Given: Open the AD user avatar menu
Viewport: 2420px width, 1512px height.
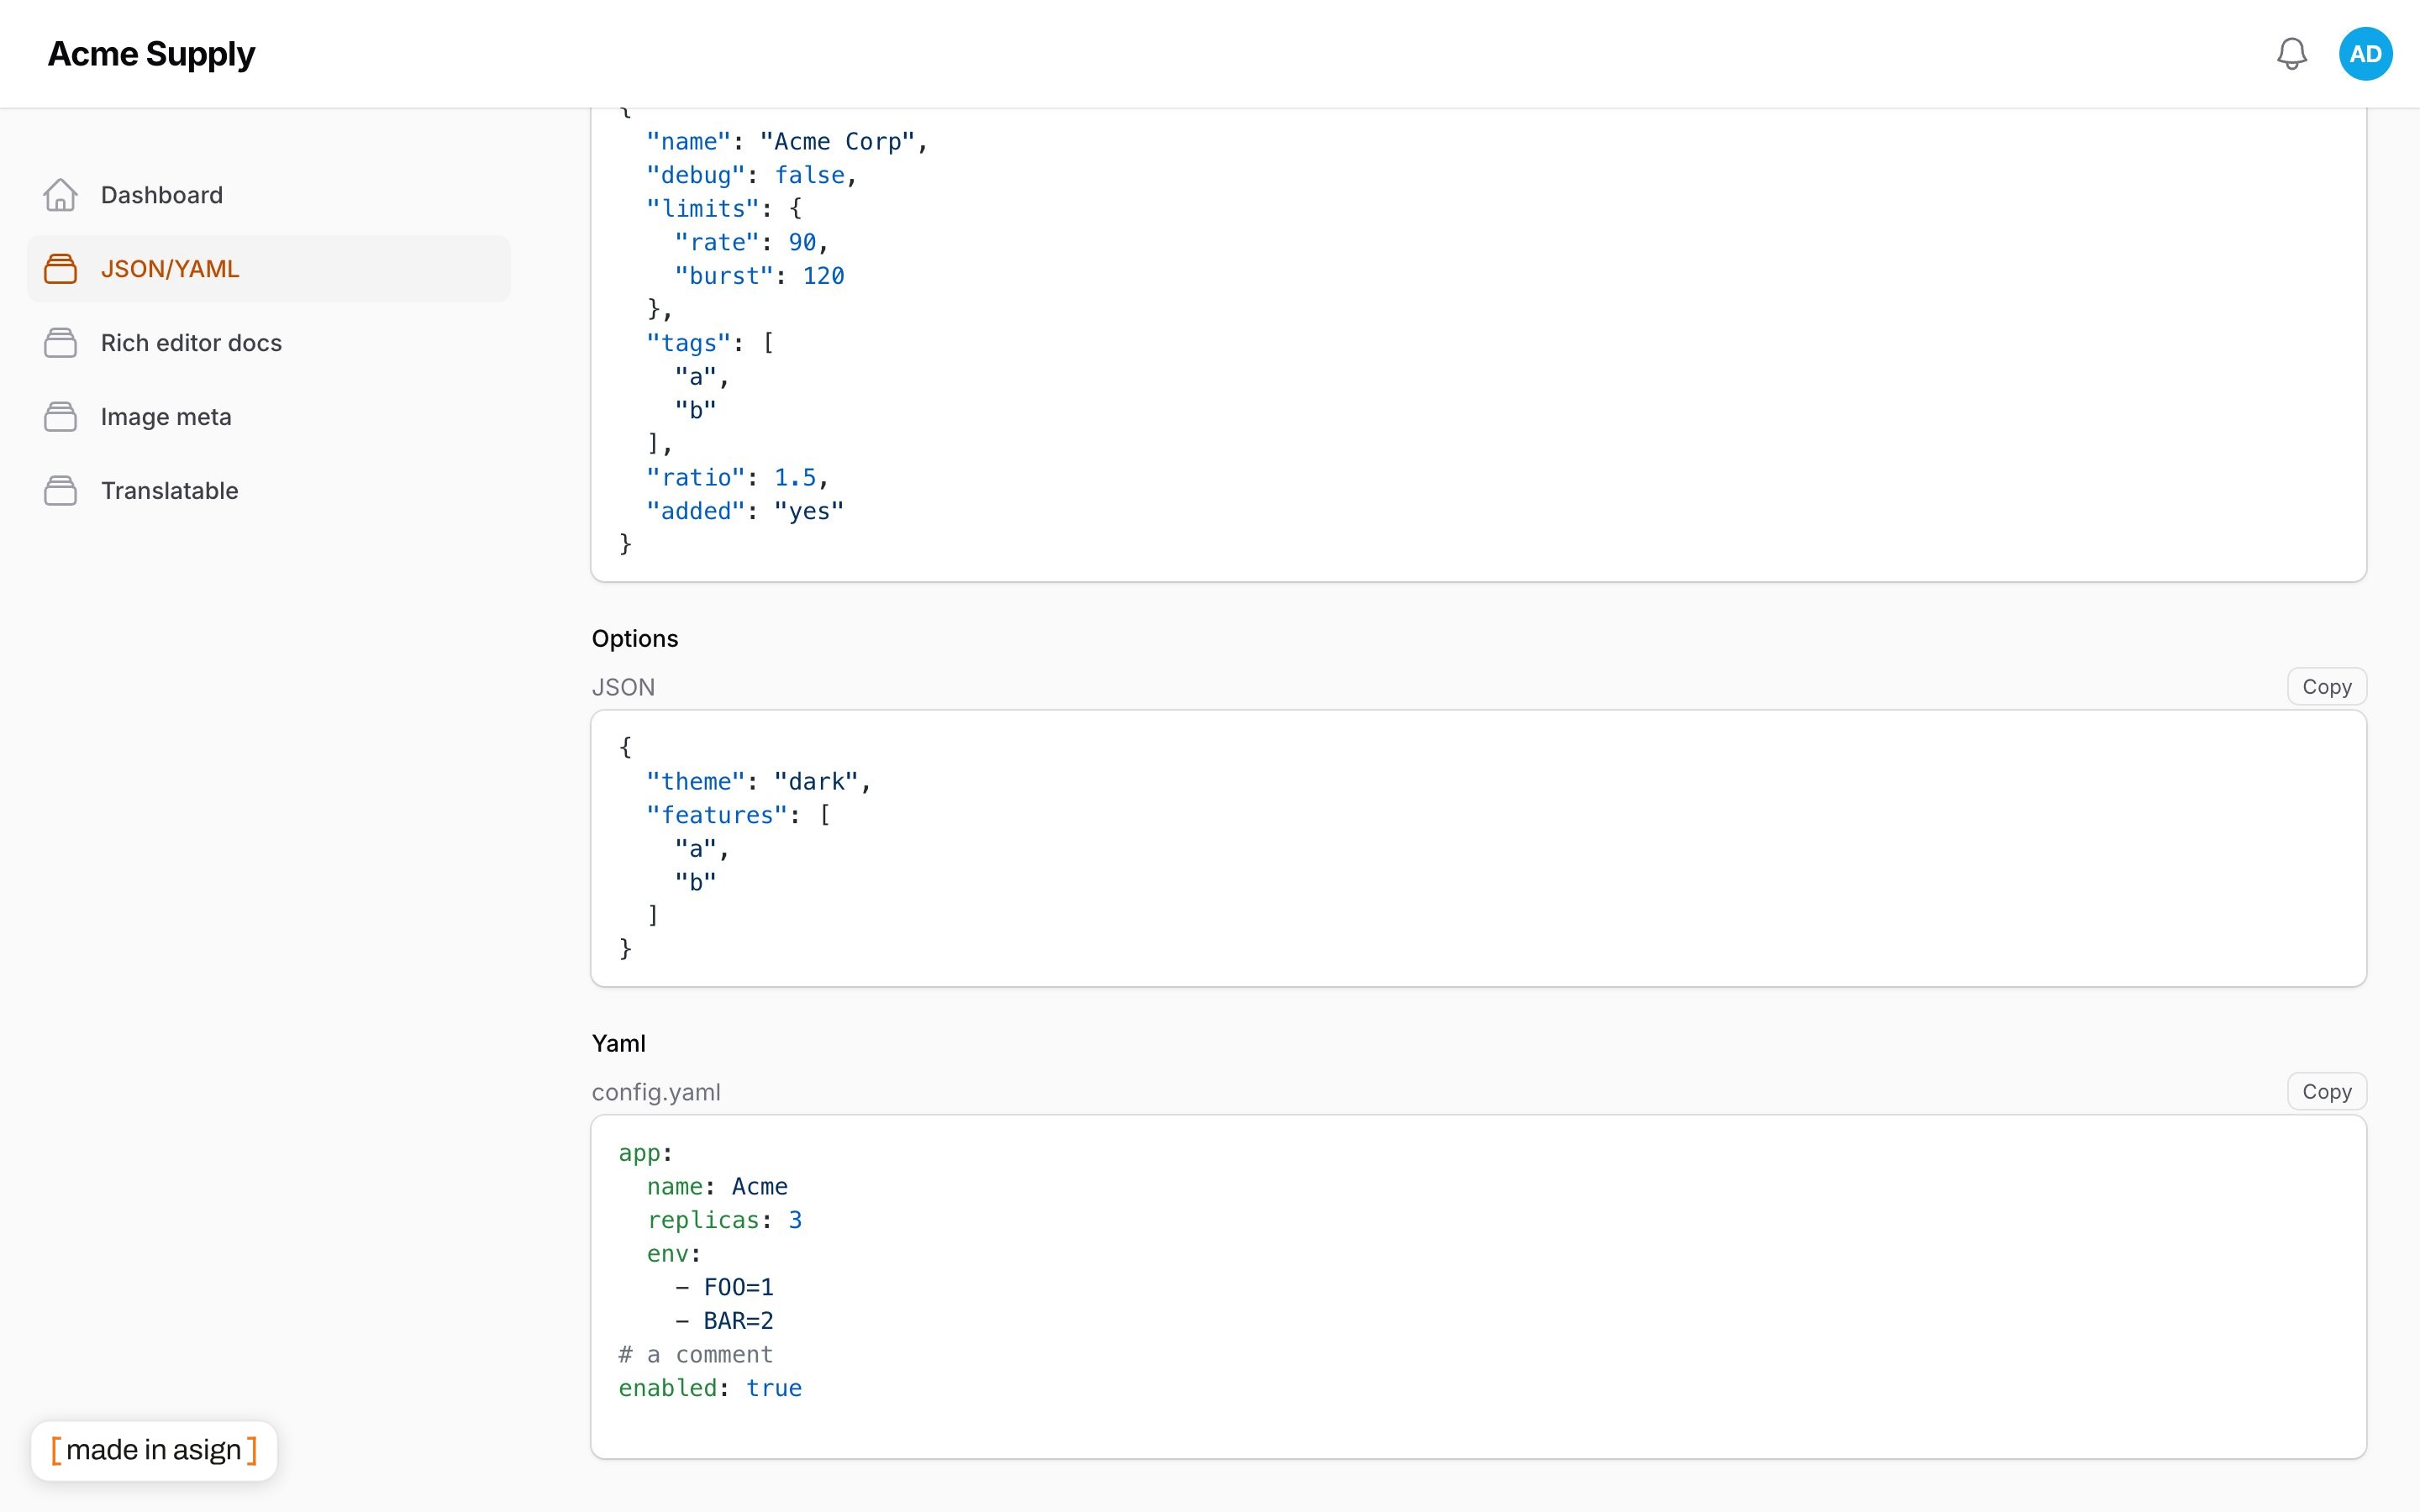Looking at the screenshot, I should click(2365, 54).
